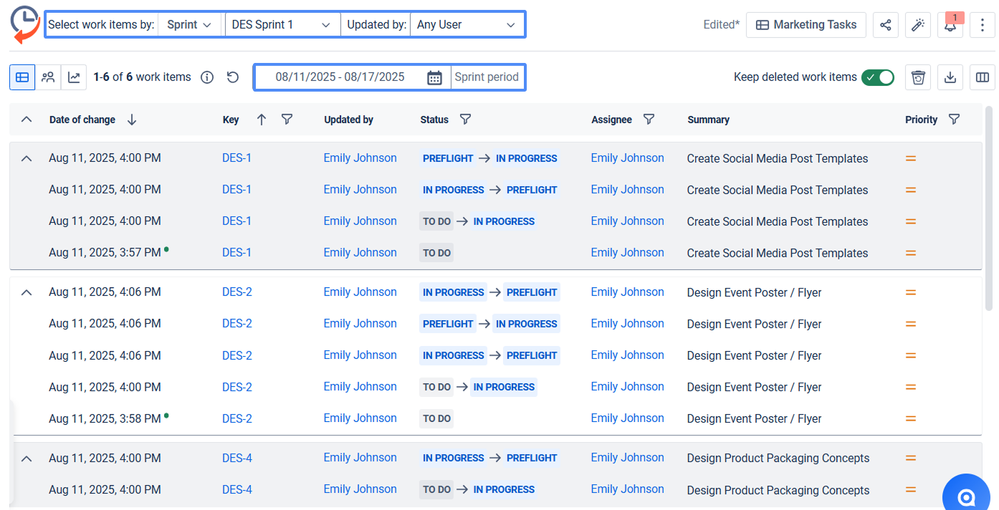Viewport: 999px width, 510px height.
Task: Click Design Event Poster / Flyer in 3:58 PM row
Action: [754, 418]
